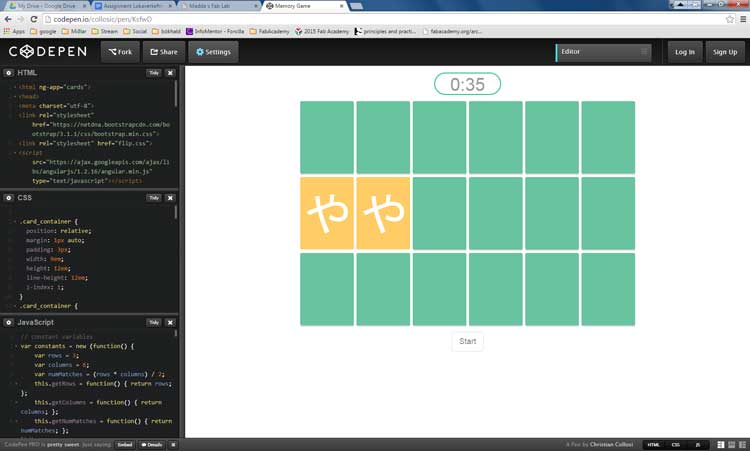Switch to right editor layout icon
The height and width of the screenshot is (451, 750).
[x=742, y=445]
